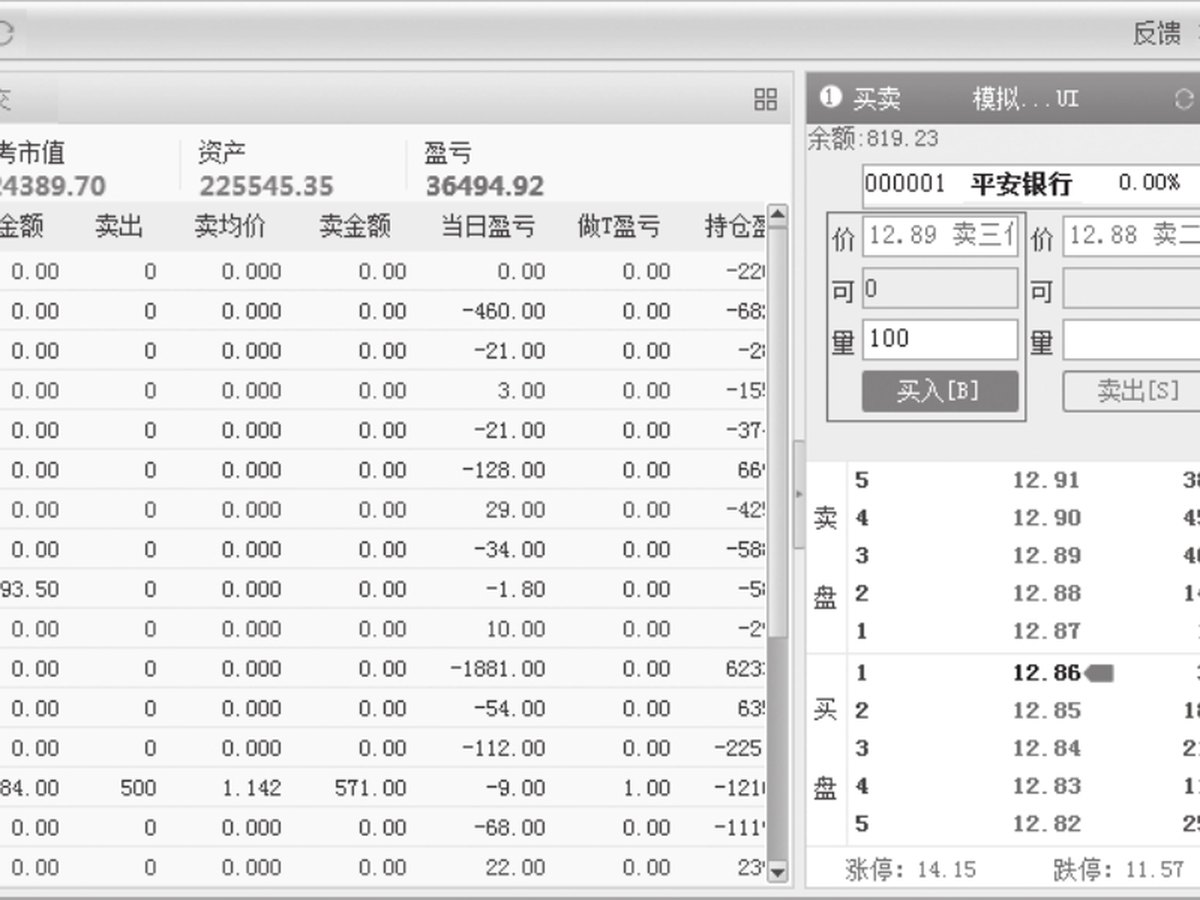1200x900 pixels.
Task: Click sell level 4 price 12.90
Action: (1047, 518)
